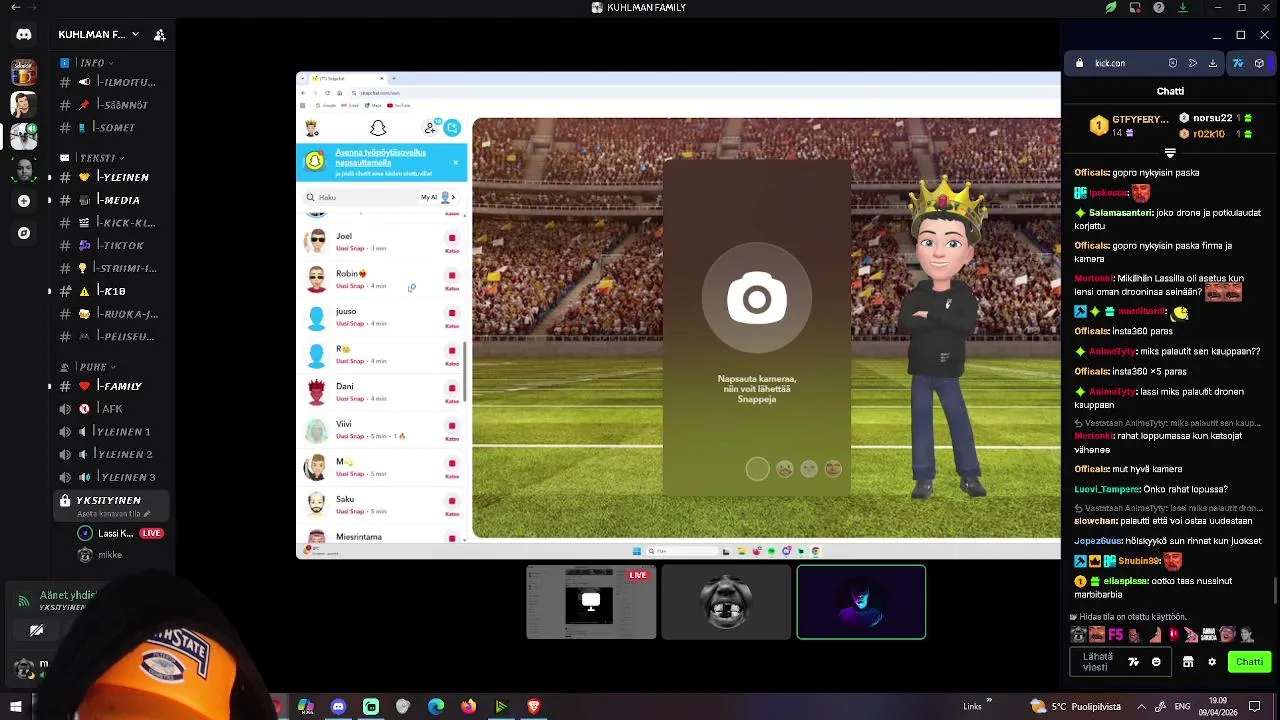The width and height of the screenshot is (1280, 720).
Task: Join the YLEINEN 3 voice channel
Action: (x=112, y=478)
